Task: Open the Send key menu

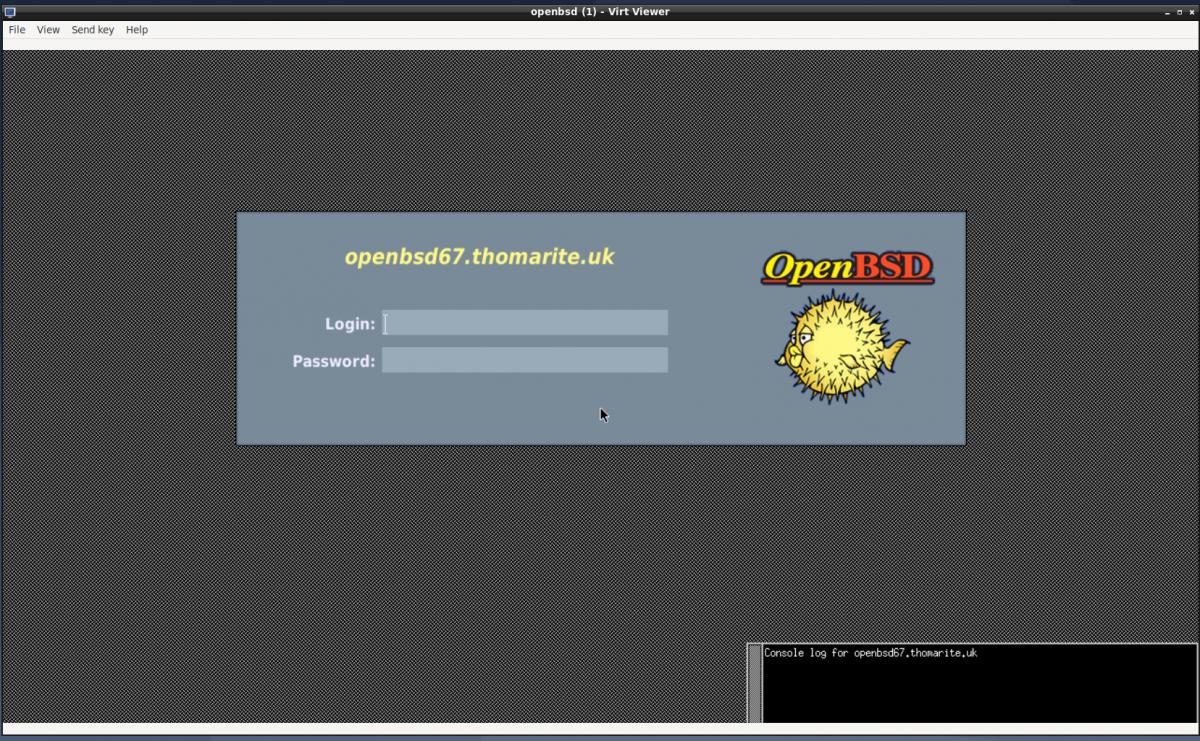Action: 92,29
